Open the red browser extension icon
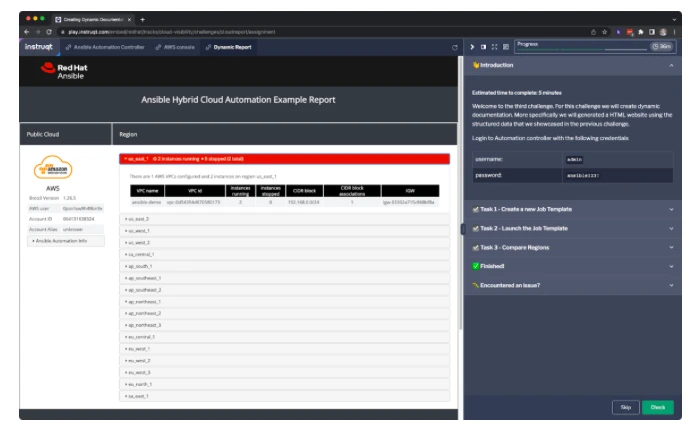Viewport: 693px width, 432px height. [630, 32]
